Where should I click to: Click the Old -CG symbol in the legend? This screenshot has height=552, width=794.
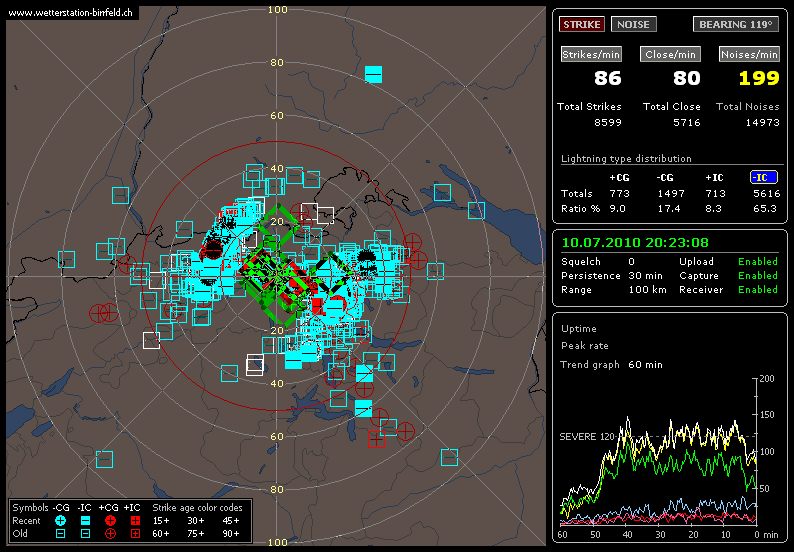[60, 534]
